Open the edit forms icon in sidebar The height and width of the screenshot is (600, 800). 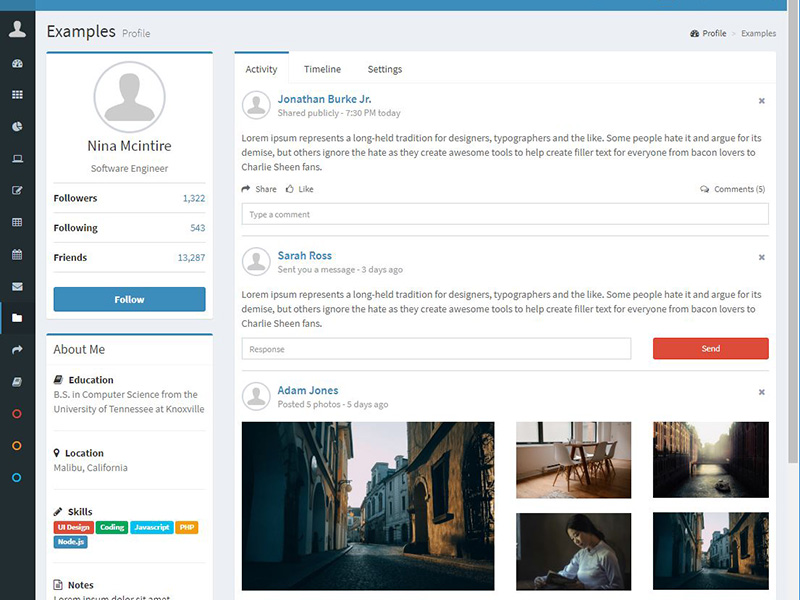point(17,190)
